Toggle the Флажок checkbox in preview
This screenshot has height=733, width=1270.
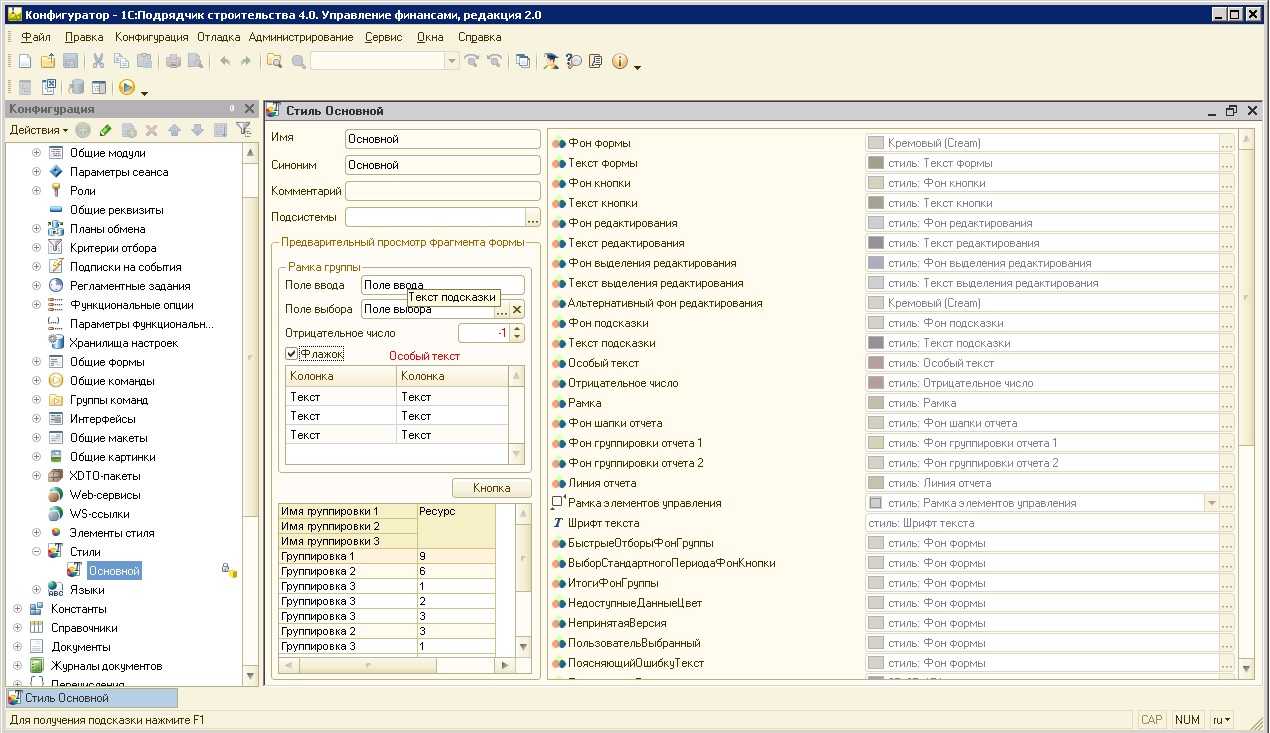tap(292, 354)
